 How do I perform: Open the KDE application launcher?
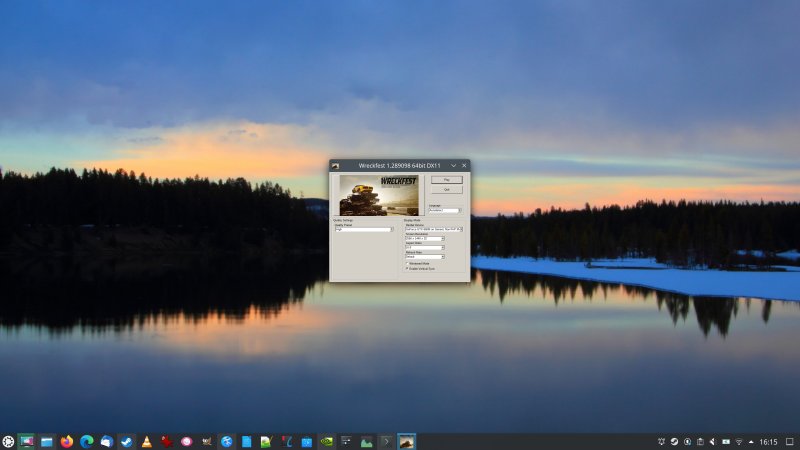pyautogui.click(x=8, y=441)
